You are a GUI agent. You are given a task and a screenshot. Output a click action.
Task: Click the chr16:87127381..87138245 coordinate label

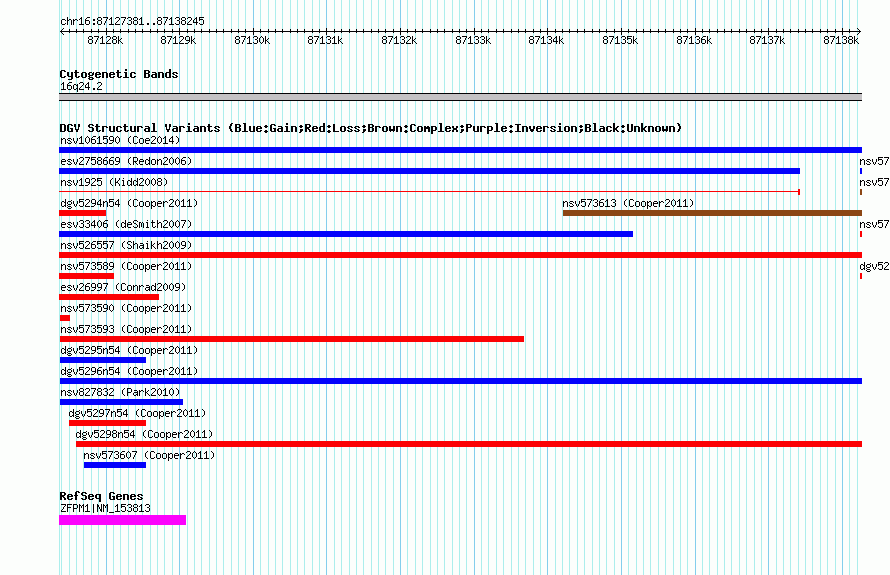tap(132, 21)
